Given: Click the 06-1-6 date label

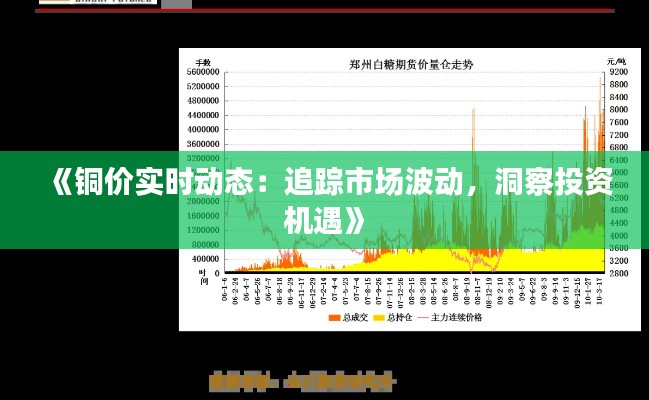Looking at the screenshot, I should 225,289.
